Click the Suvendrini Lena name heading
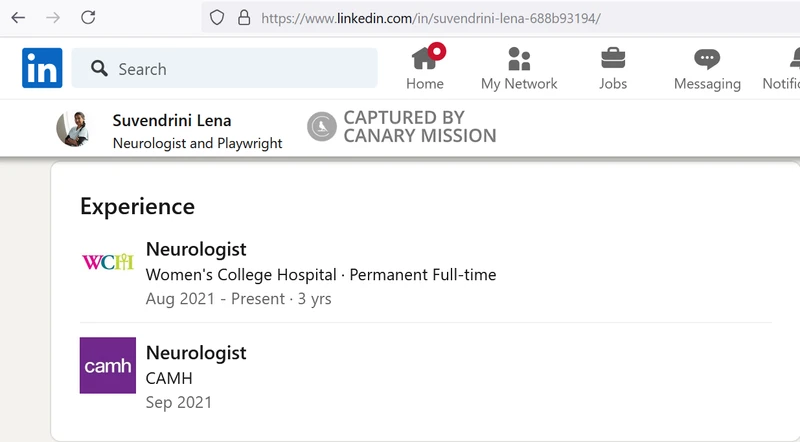Image resolution: width=800 pixels, height=442 pixels. pos(172,120)
